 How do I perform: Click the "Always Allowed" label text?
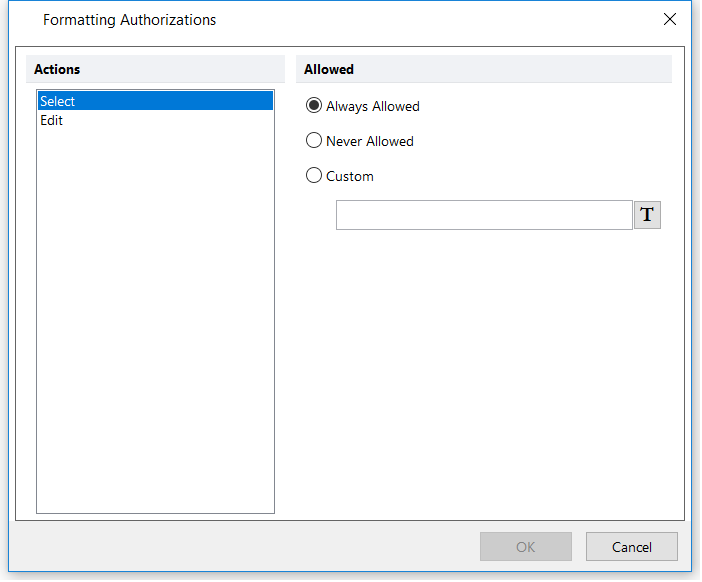click(373, 106)
